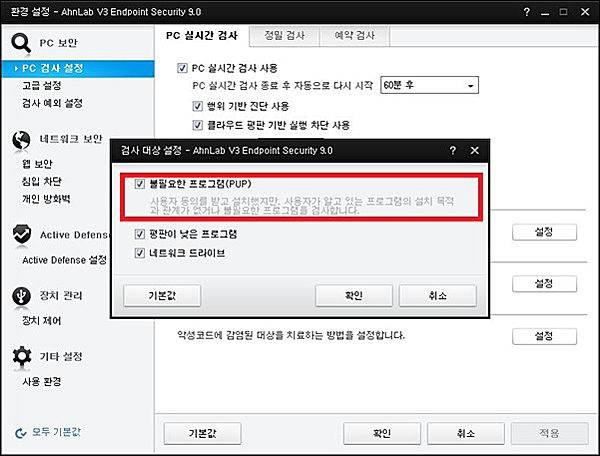
Task: Switch to 정밀 검사 tab
Action: pos(284,36)
